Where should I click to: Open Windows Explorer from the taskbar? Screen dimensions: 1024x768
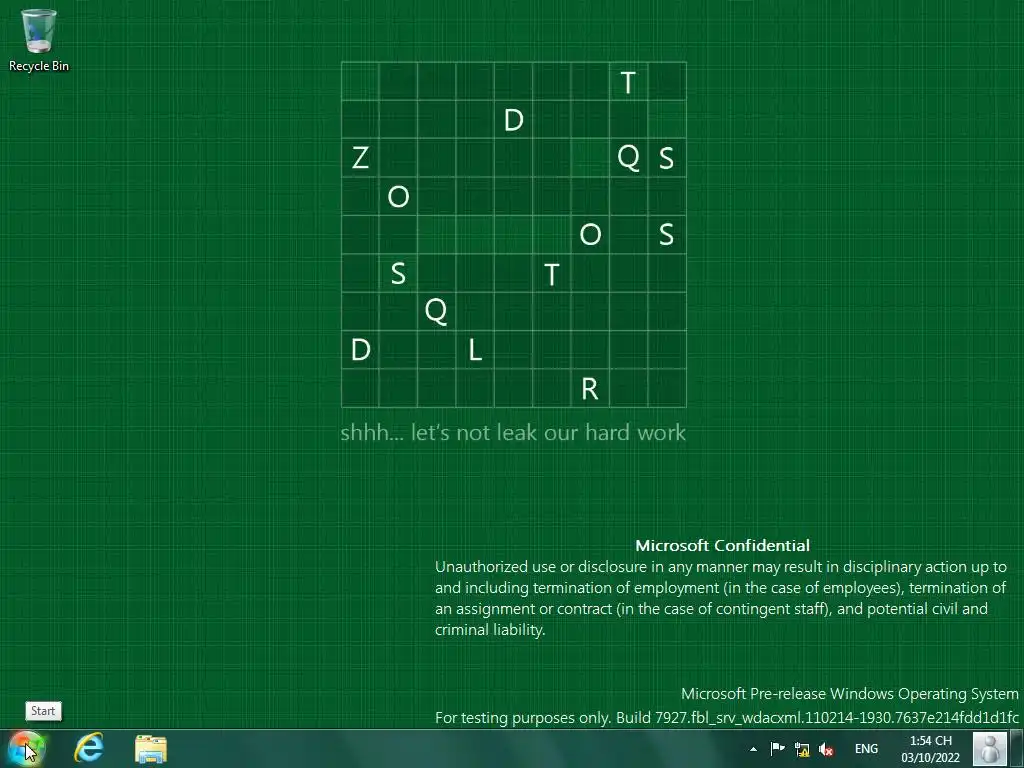151,748
